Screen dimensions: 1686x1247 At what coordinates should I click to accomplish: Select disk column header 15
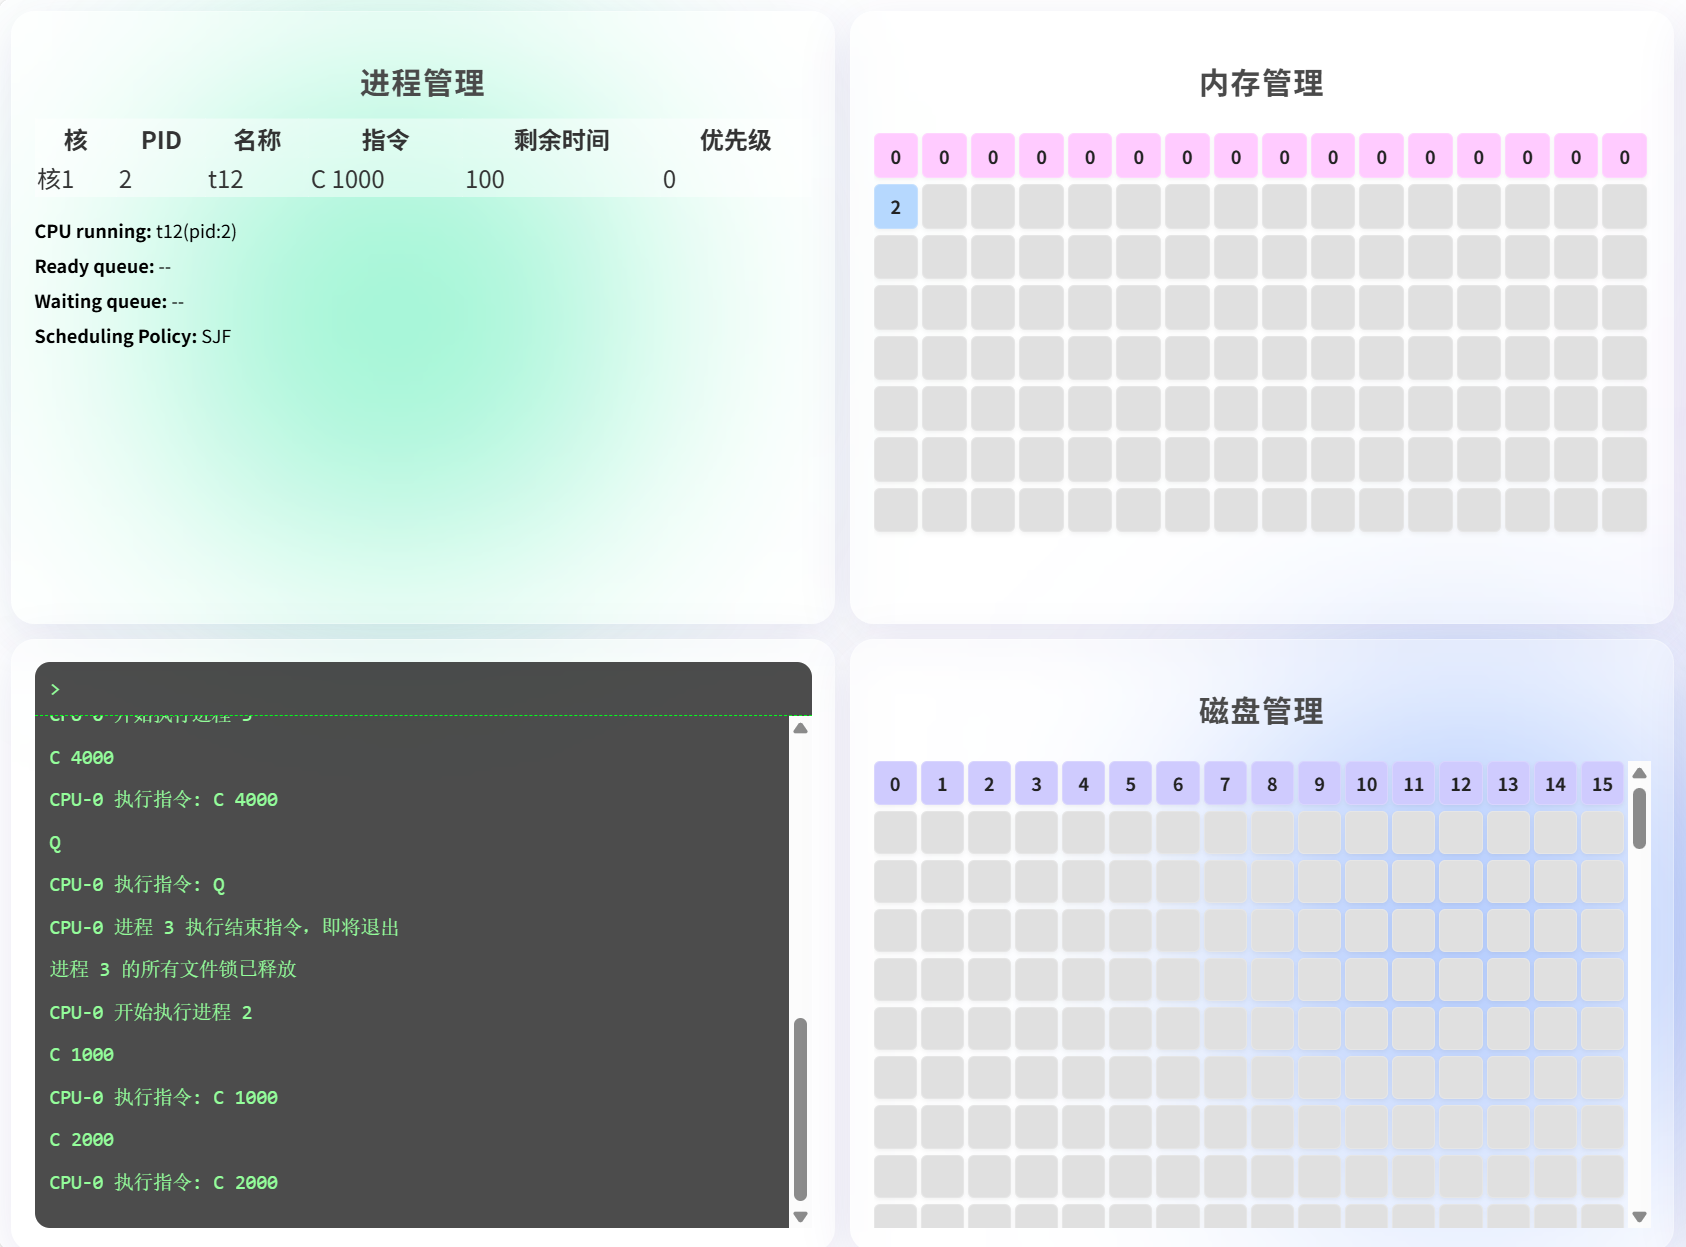[x=1602, y=784]
